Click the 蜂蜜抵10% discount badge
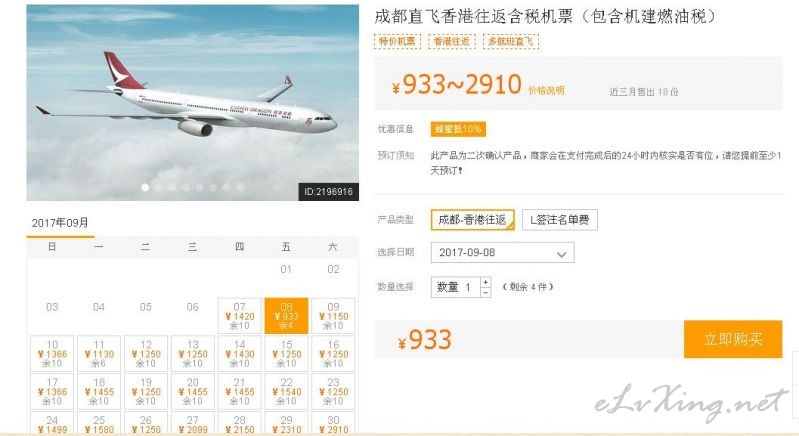Viewport: 799px width, 436px height. pos(458,129)
